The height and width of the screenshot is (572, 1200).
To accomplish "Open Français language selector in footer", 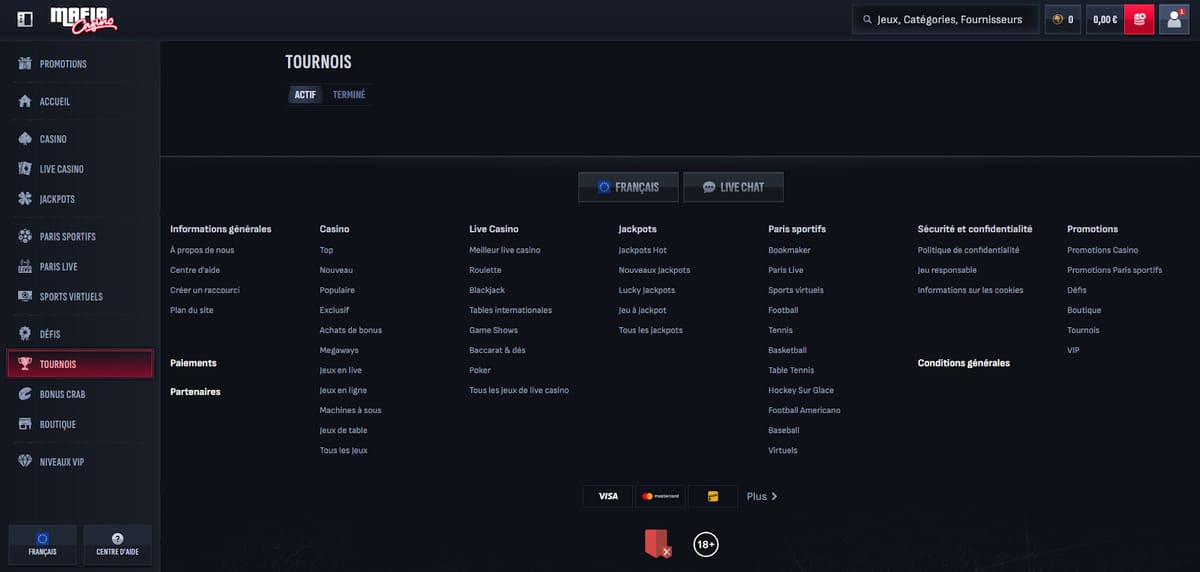I will pyautogui.click(x=628, y=187).
